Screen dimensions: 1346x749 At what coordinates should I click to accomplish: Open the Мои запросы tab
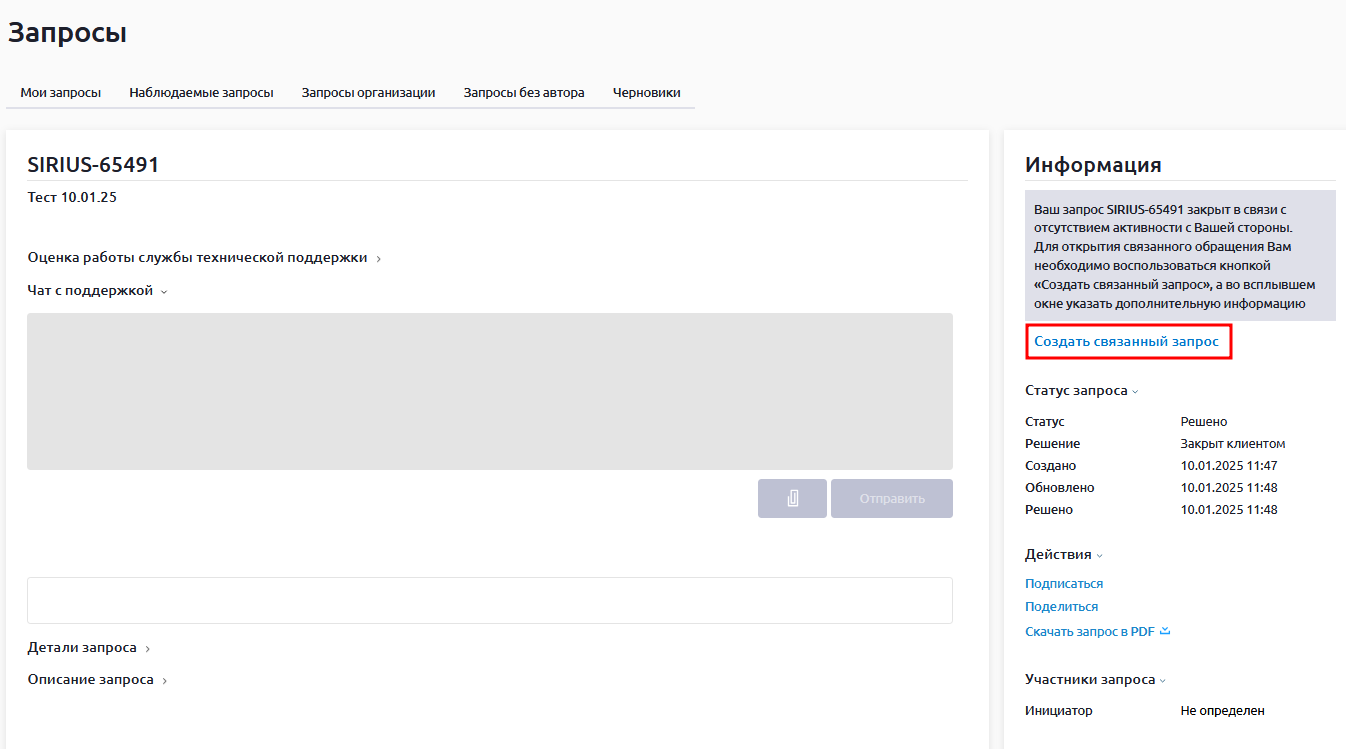click(61, 93)
